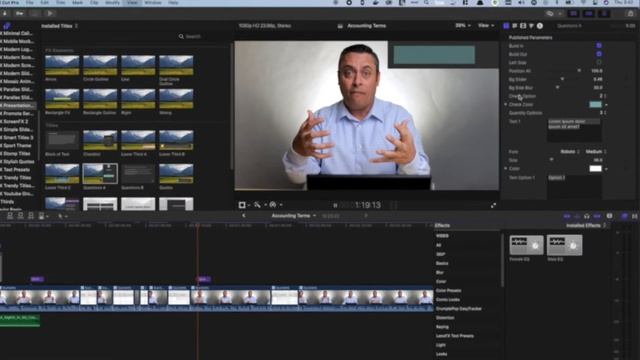
Task: Click the Text Option 1 input field
Action: (x=574, y=187)
